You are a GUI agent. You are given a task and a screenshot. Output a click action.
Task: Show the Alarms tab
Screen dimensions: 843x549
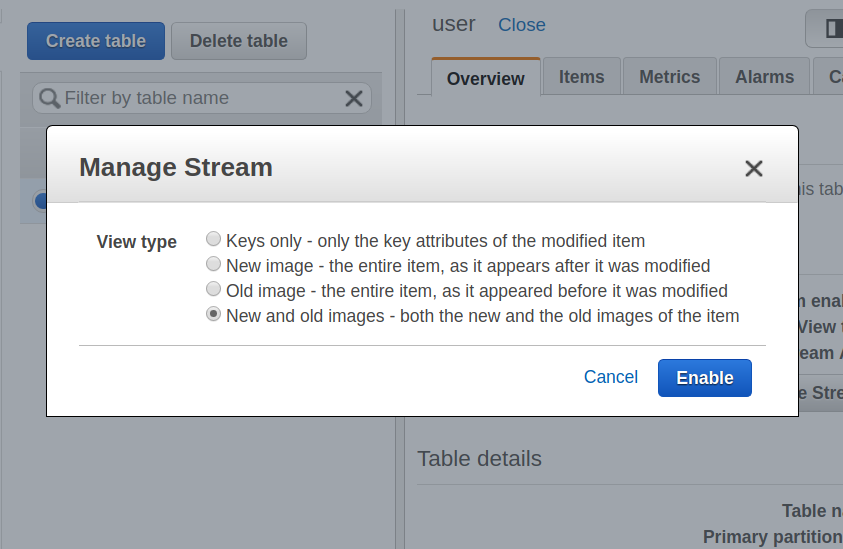click(764, 77)
